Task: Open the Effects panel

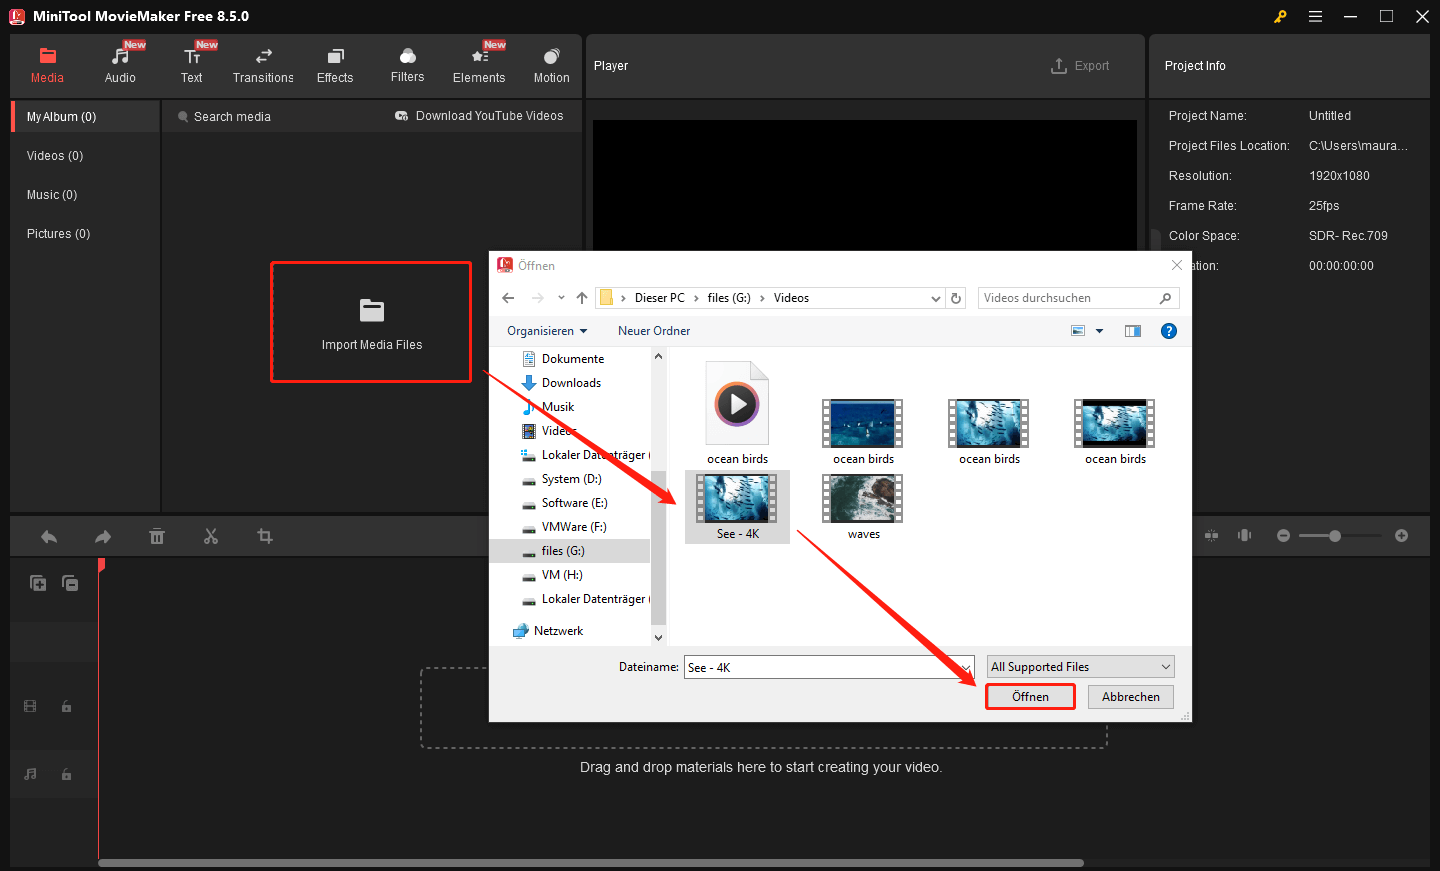Action: pos(335,64)
